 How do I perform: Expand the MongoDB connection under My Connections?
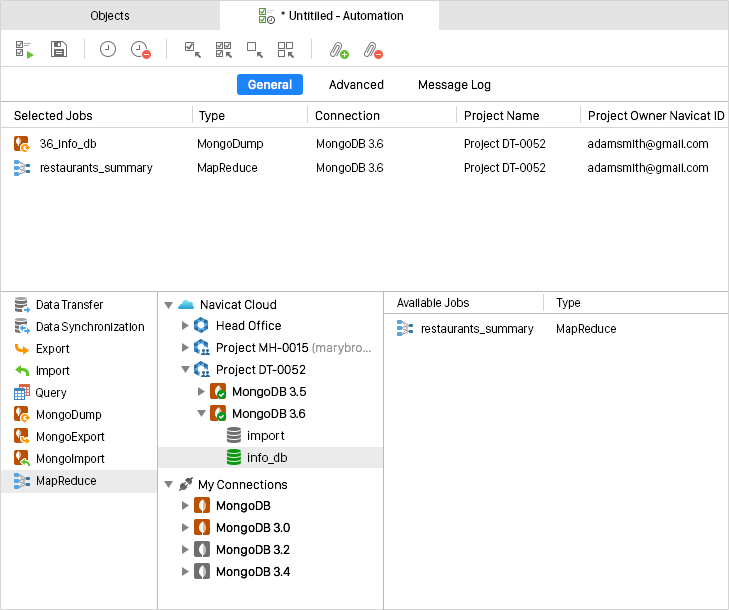pyautogui.click(x=185, y=505)
